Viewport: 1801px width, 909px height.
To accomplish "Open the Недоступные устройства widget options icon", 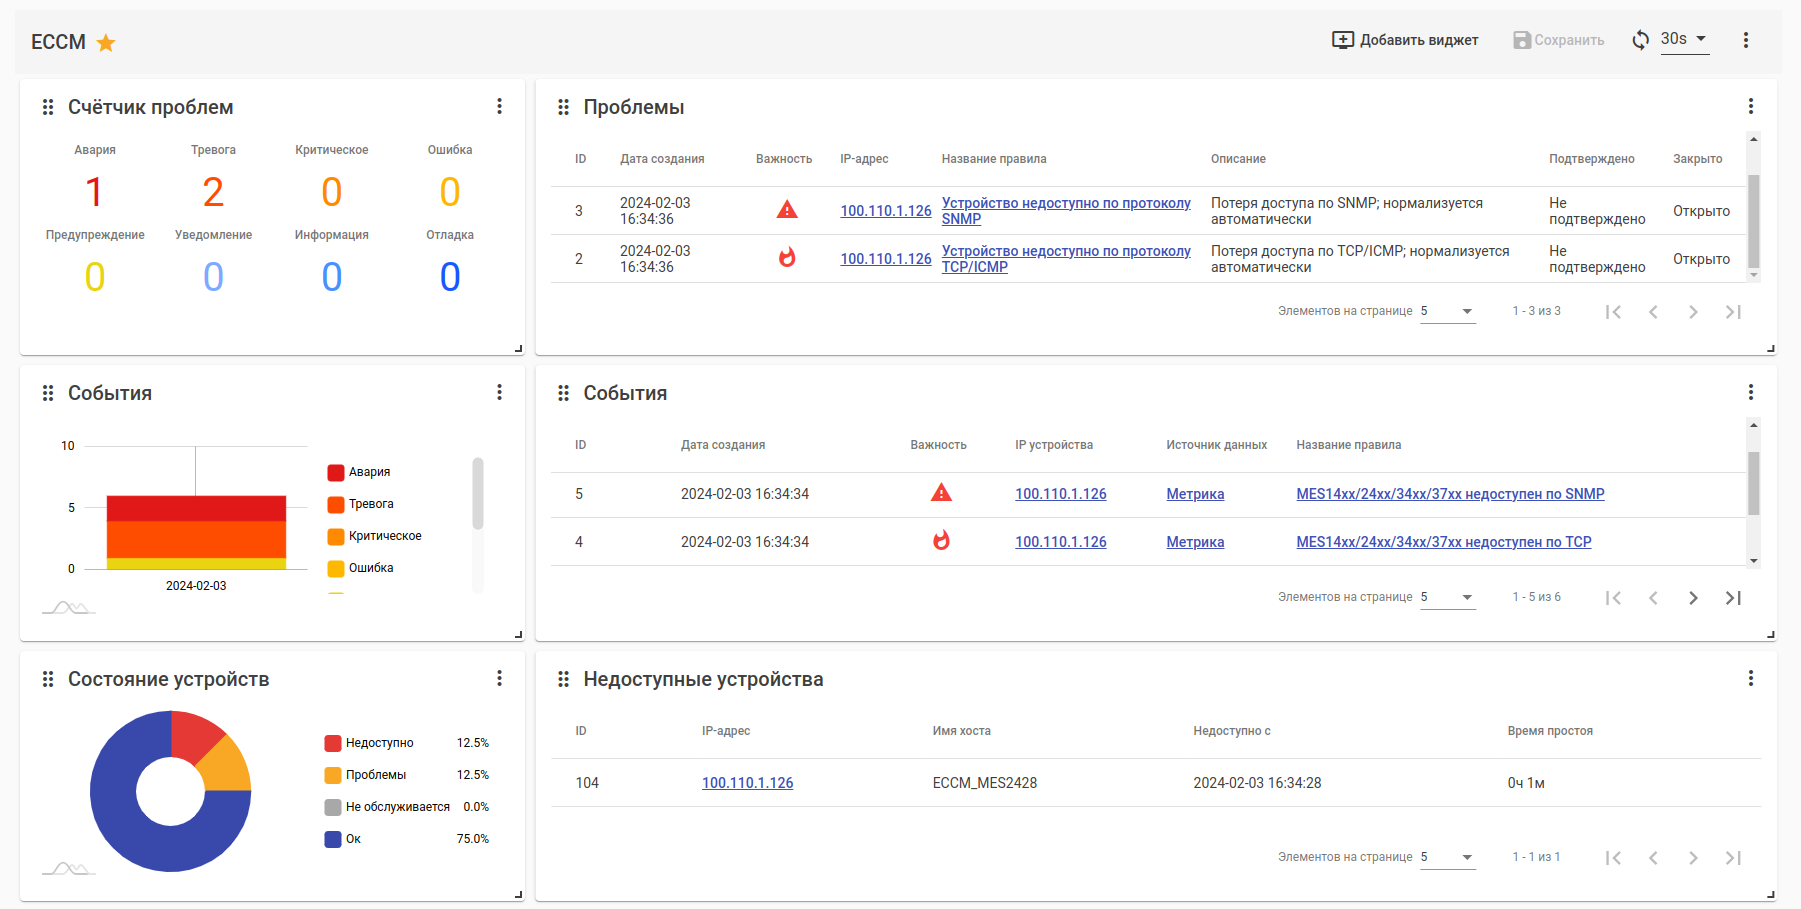I will (x=1750, y=678).
